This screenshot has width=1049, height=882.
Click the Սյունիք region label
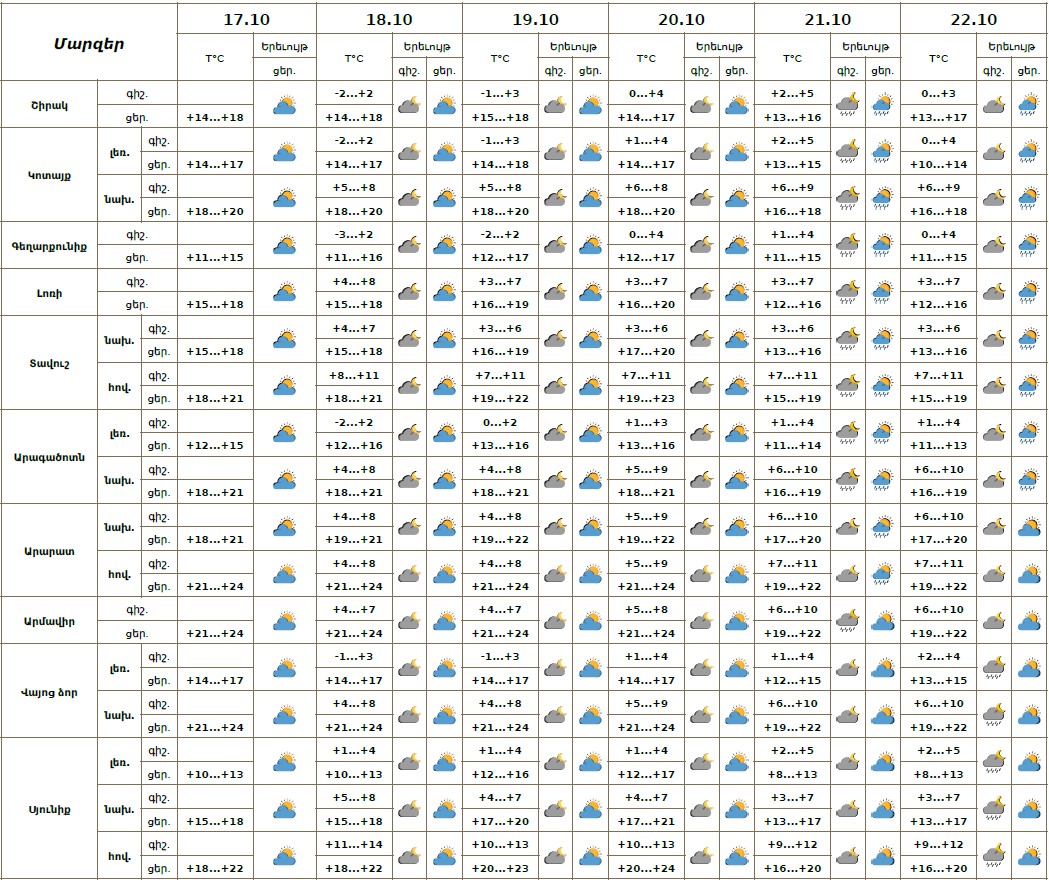(49, 809)
